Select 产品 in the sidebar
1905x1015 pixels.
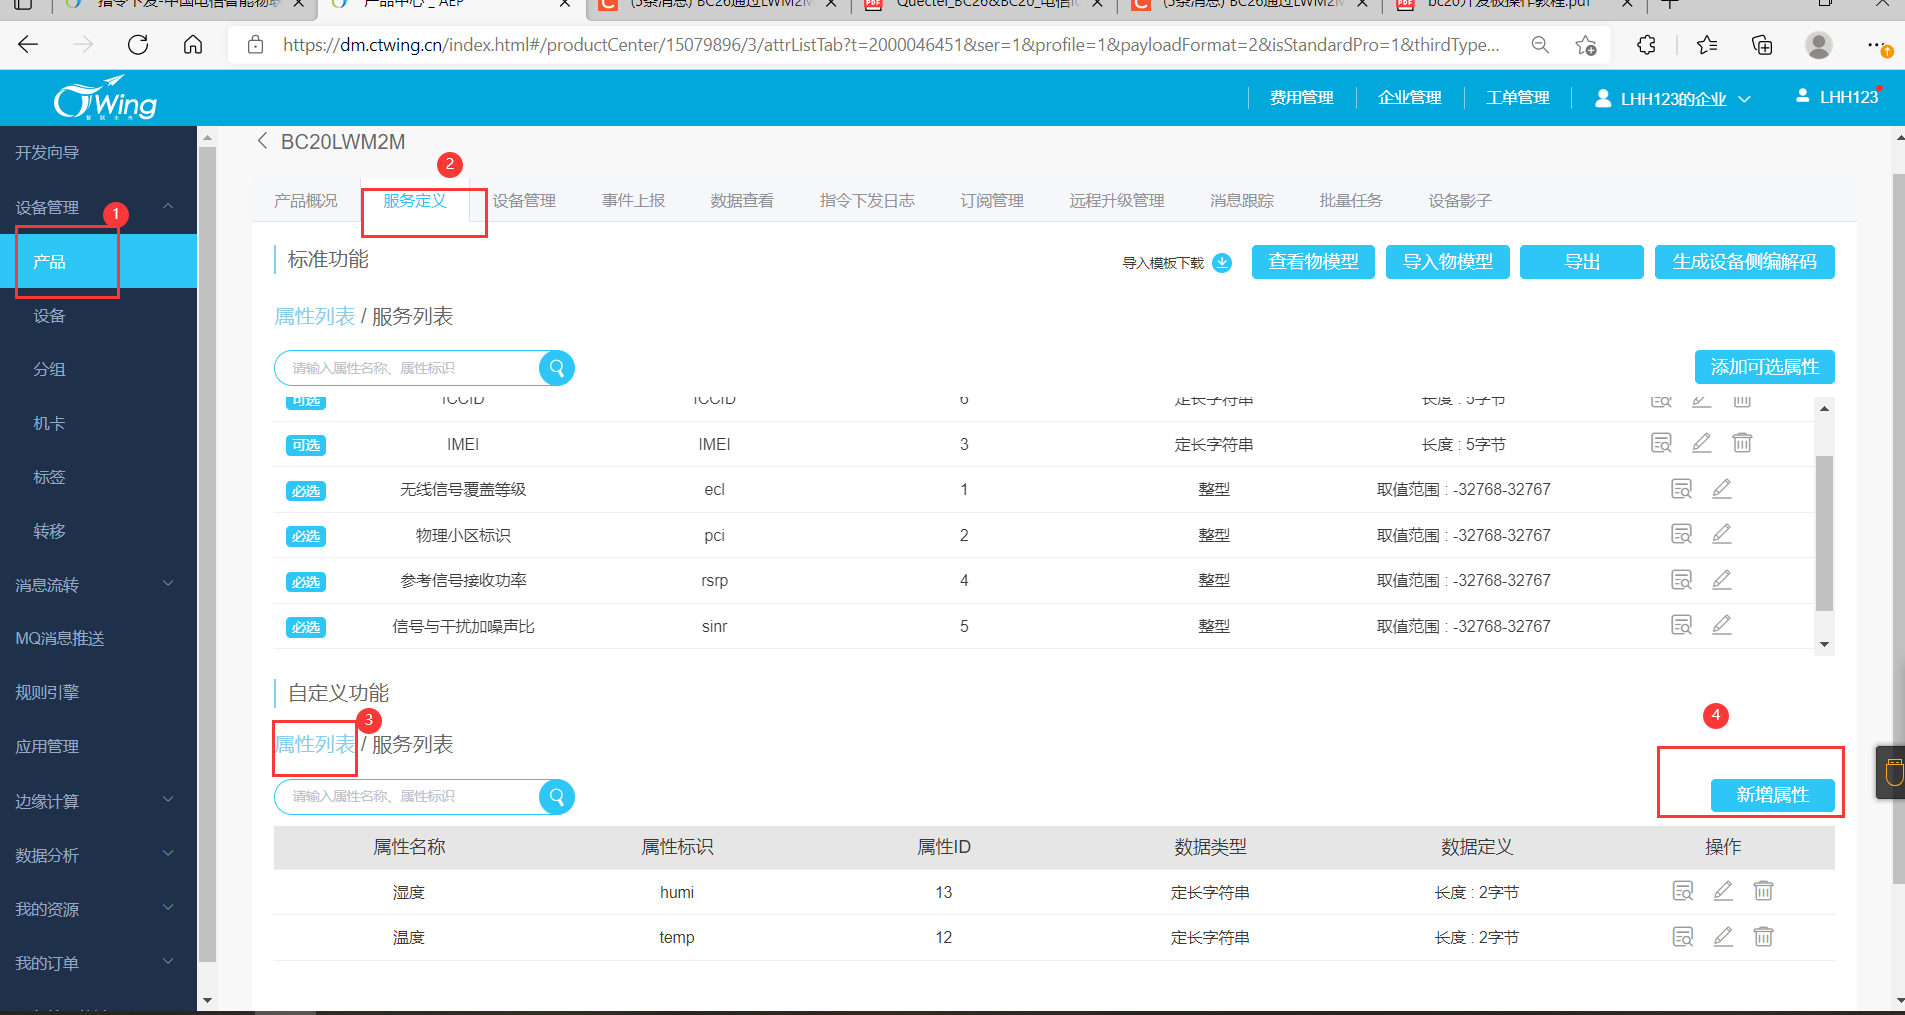click(98, 261)
